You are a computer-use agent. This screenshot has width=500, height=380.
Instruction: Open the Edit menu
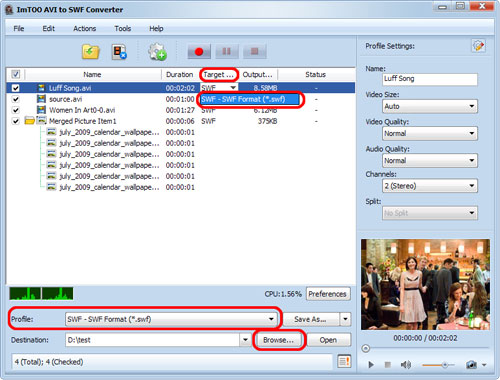coord(49,29)
